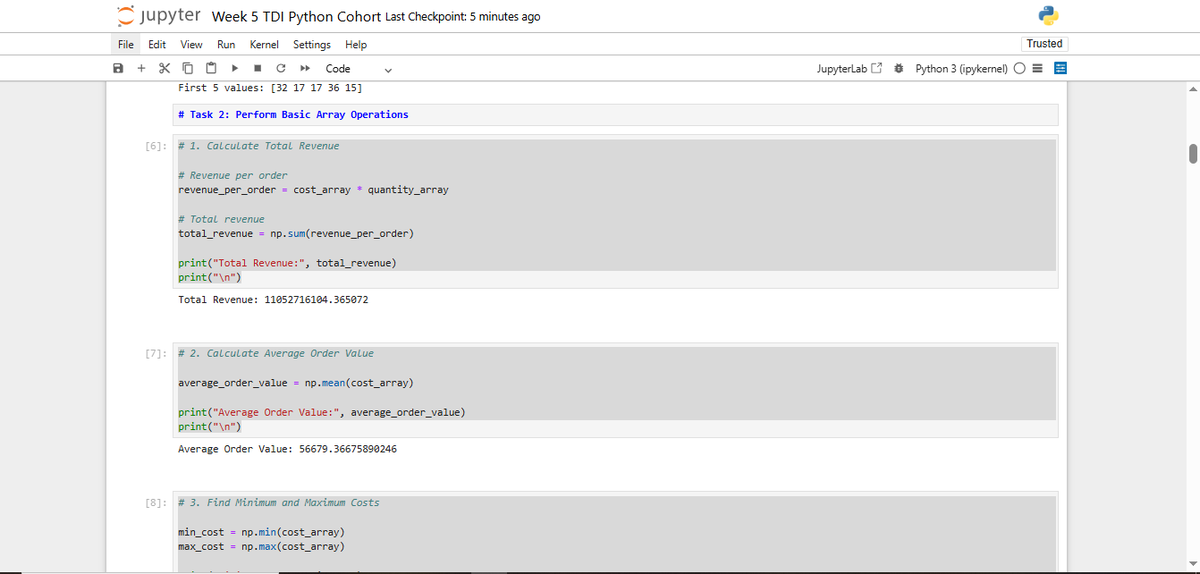
Task: Open the Run menu
Action: [226, 44]
